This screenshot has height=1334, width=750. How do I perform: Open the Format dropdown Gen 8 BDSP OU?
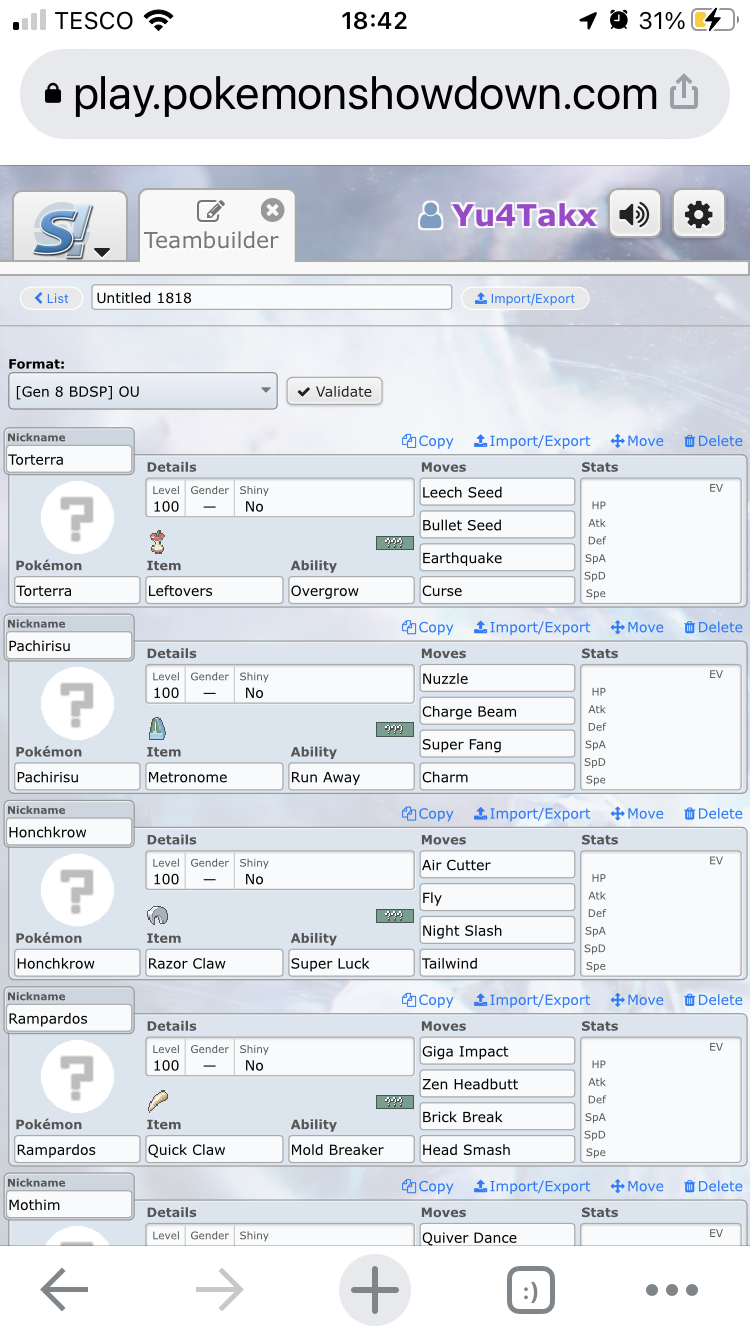tap(143, 391)
